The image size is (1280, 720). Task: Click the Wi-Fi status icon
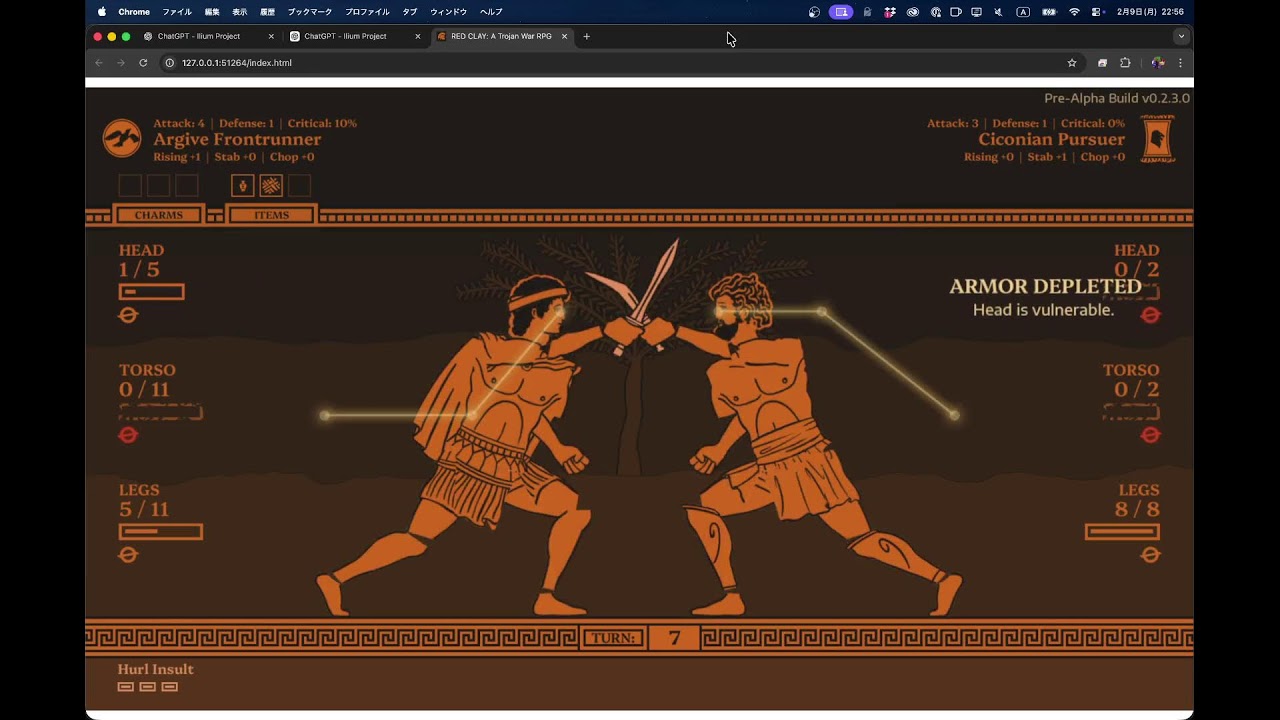[x=1074, y=12]
